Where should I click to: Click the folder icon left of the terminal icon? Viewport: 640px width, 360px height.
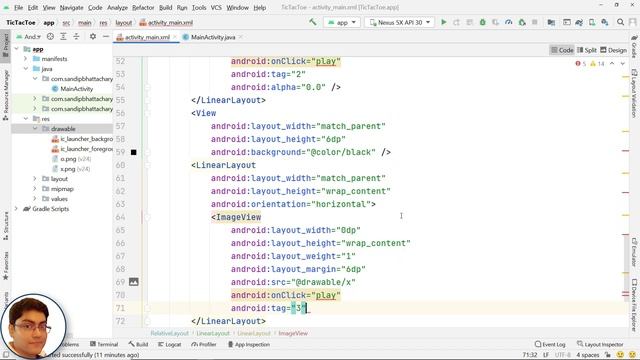click(x=551, y=22)
